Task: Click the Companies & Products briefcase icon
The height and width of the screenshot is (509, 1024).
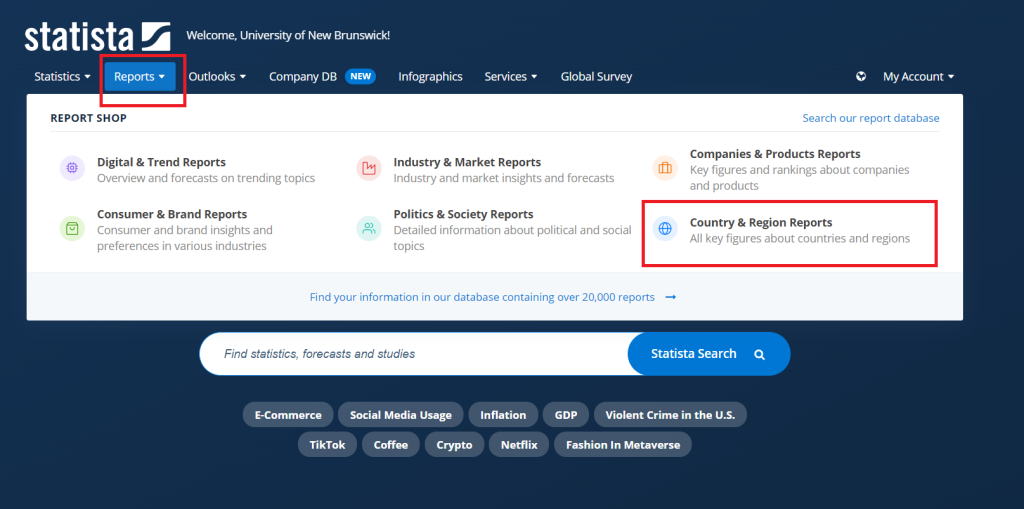Action: pyautogui.click(x=665, y=168)
